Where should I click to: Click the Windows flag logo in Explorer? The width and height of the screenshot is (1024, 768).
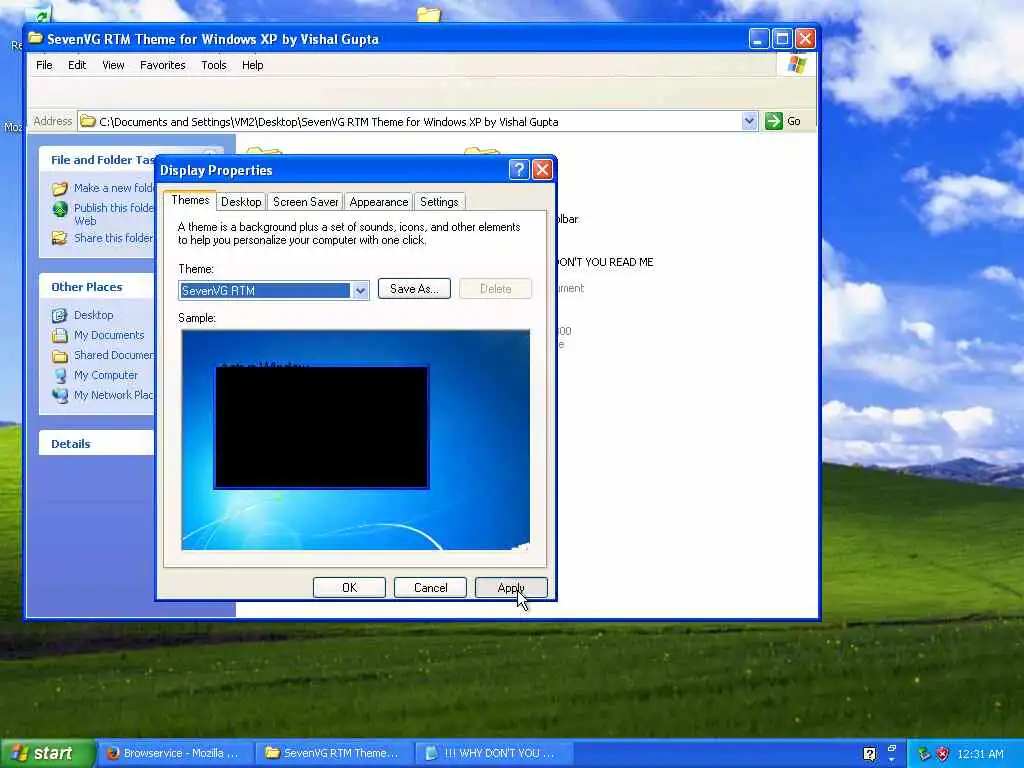pyautogui.click(x=797, y=65)
